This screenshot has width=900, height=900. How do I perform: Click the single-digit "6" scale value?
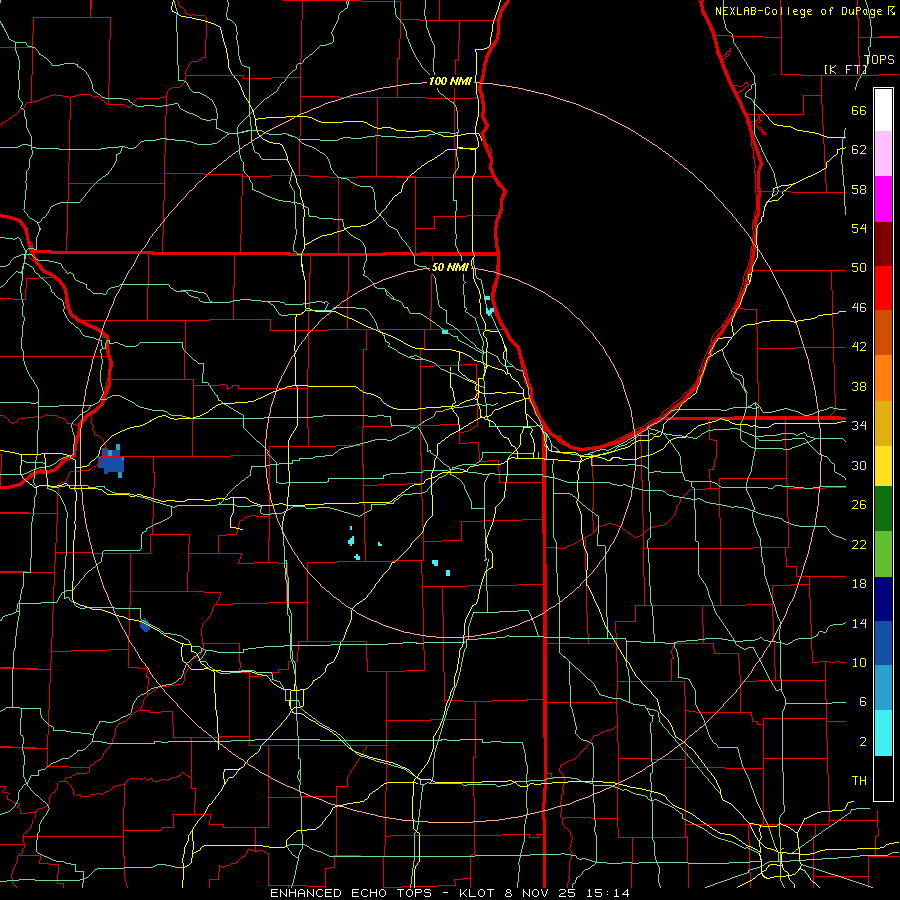pos(862,702)
